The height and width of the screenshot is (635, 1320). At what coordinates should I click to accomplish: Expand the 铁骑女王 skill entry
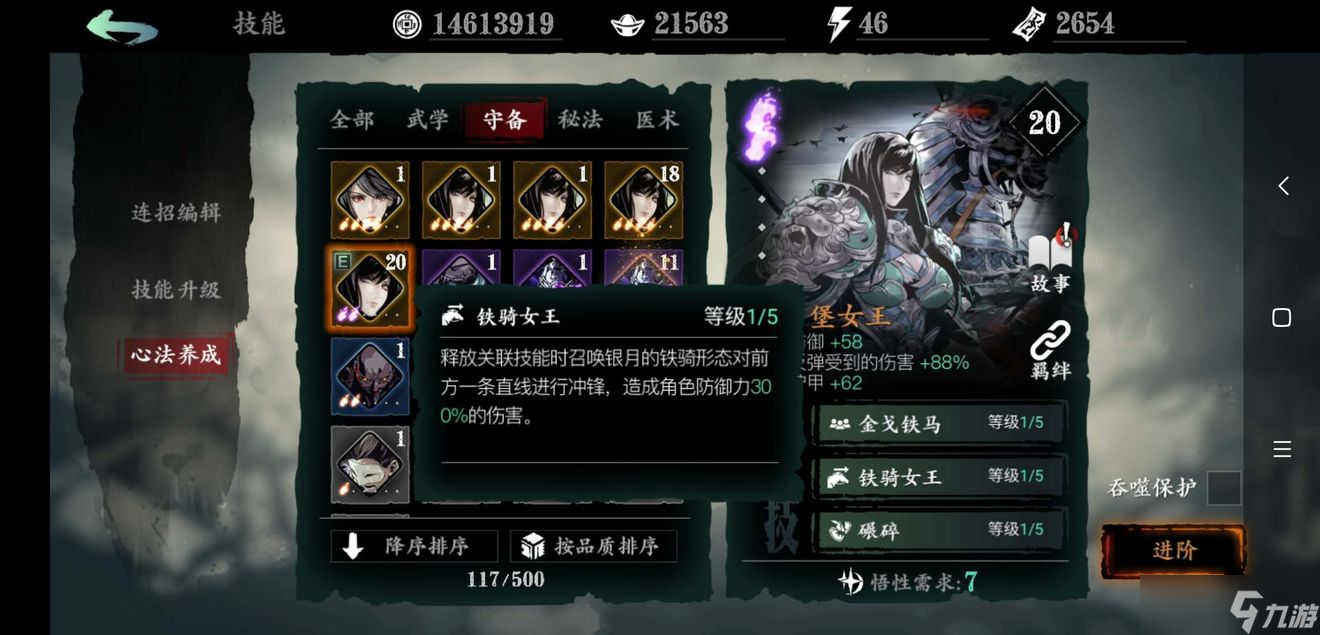[940, 477]
